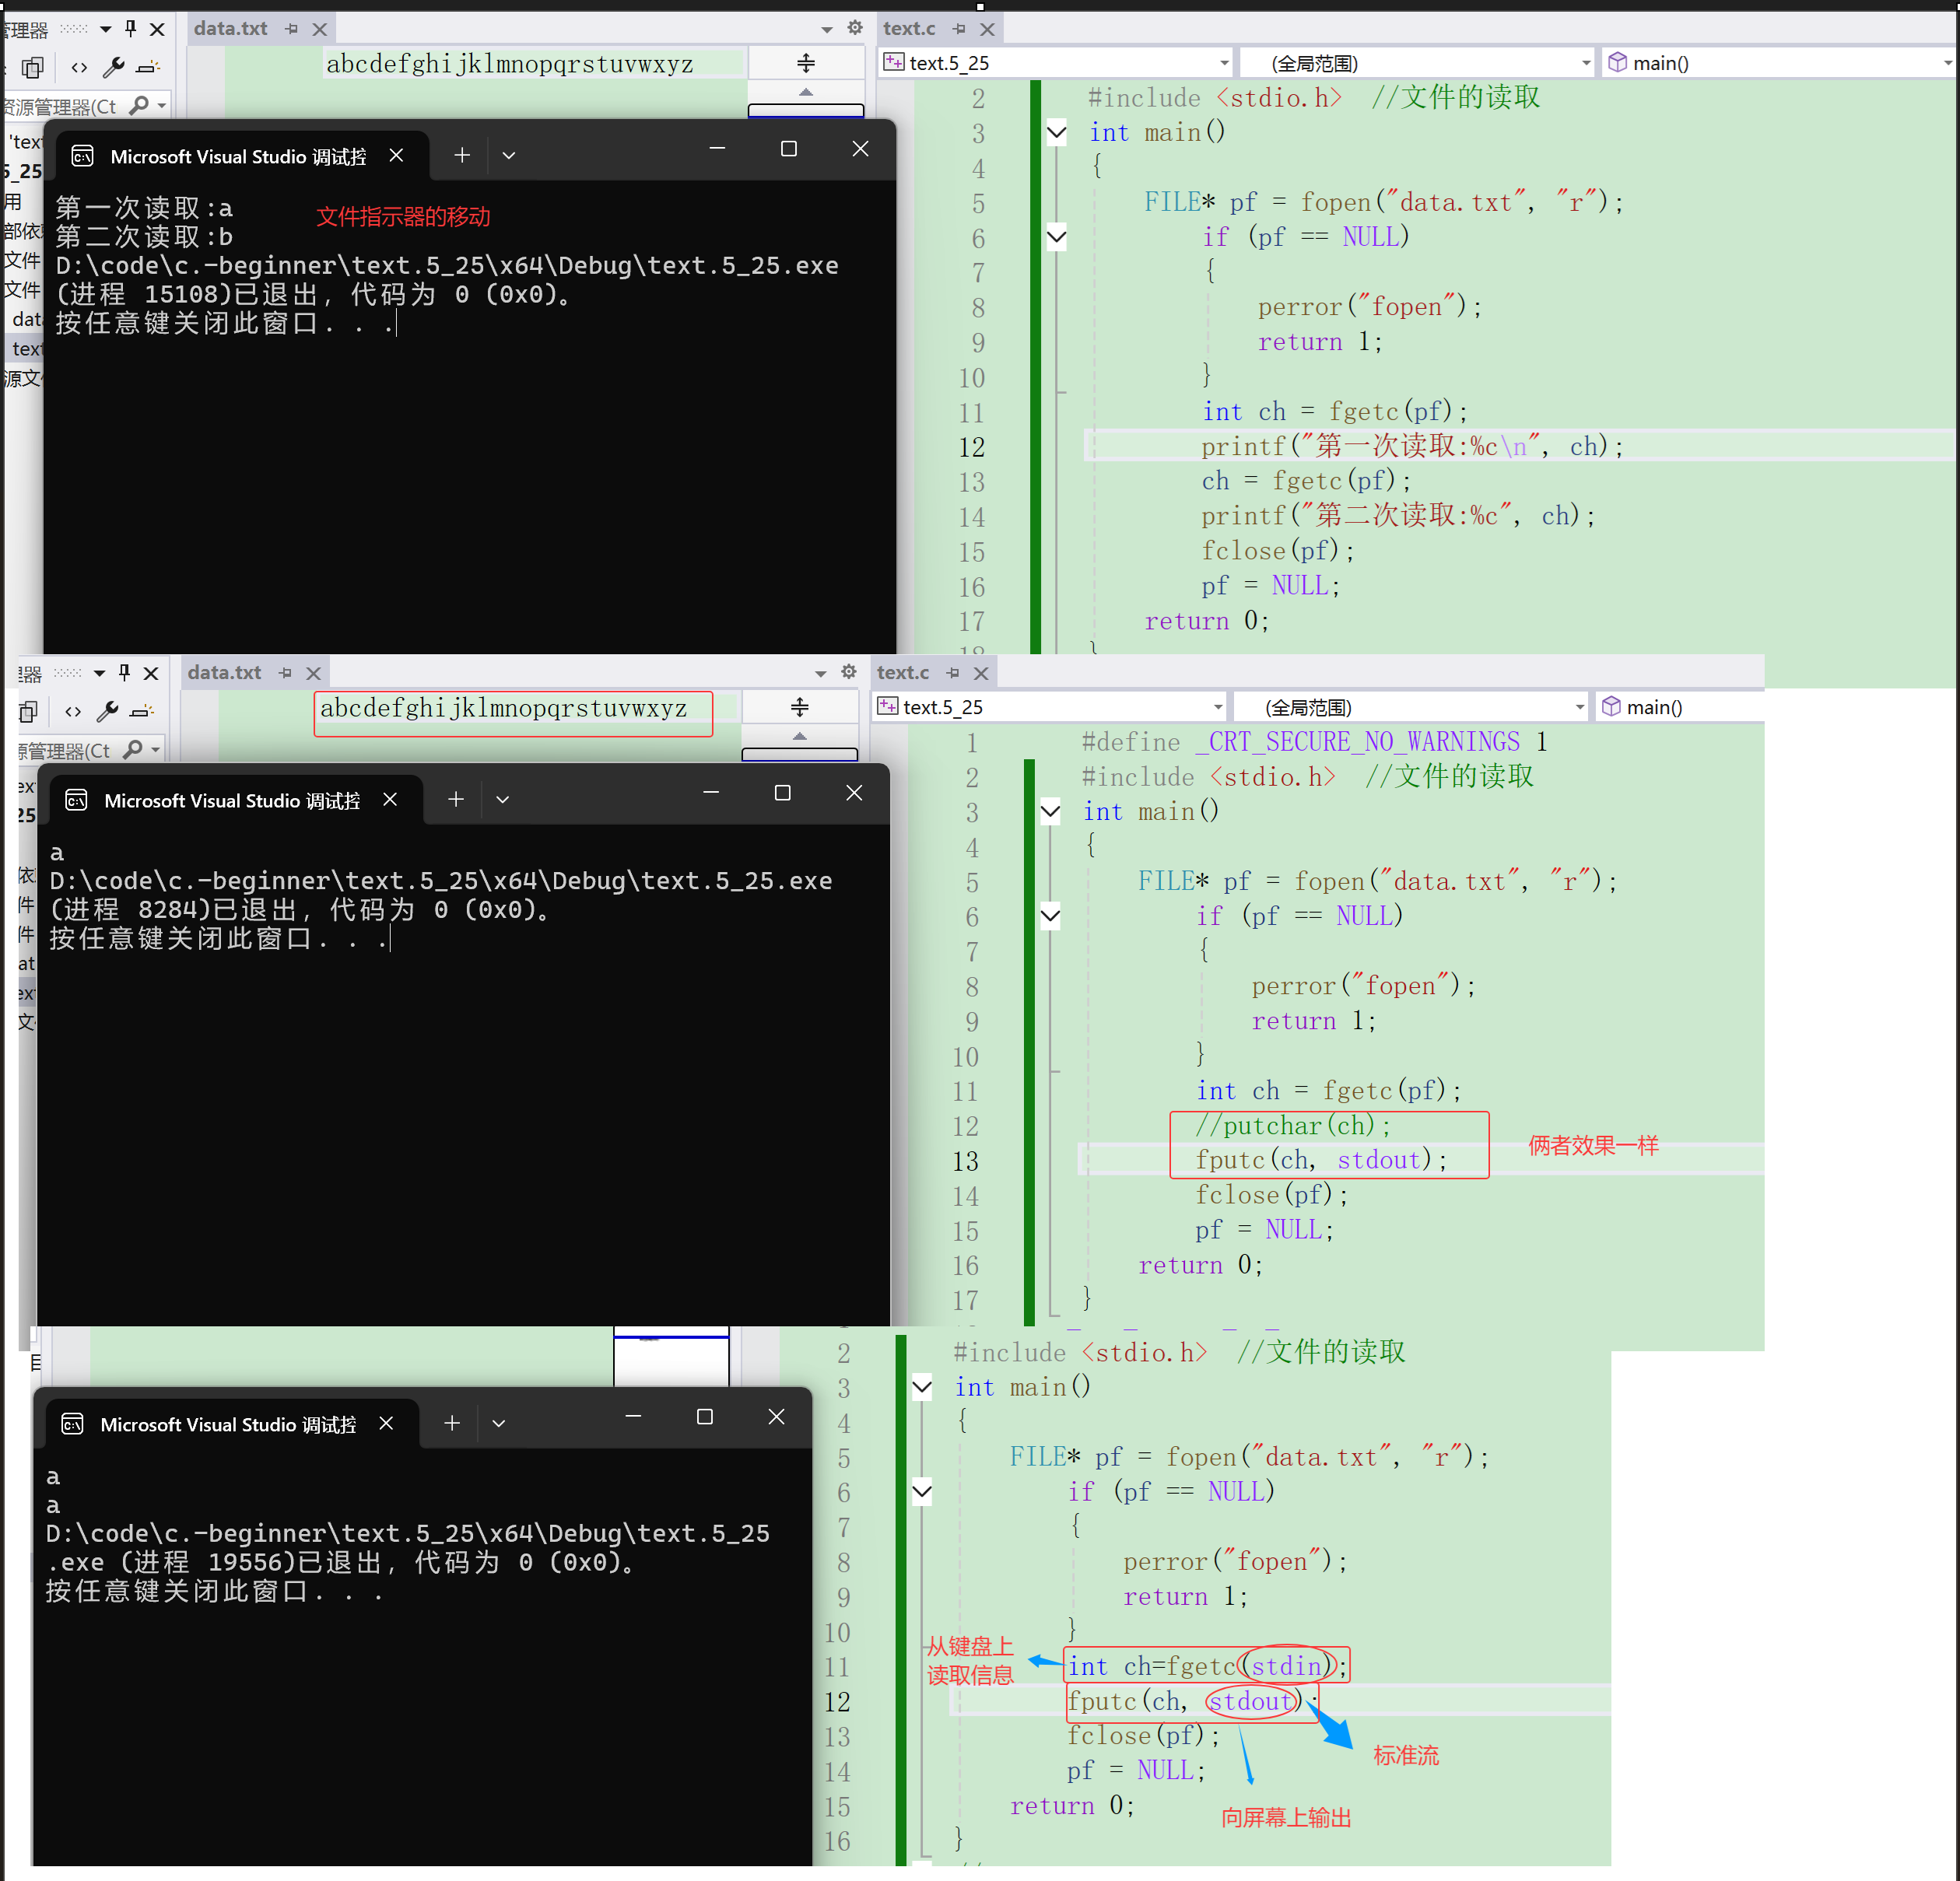Add a new tab in the console showing 进程 8284

click(455, 799)
